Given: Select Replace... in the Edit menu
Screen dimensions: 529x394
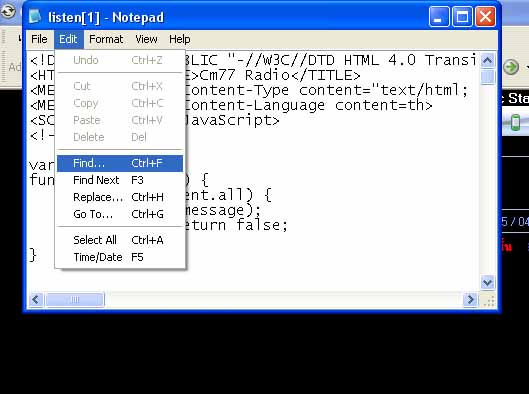Looking at the screenshot, I should [x=120, y=197].
